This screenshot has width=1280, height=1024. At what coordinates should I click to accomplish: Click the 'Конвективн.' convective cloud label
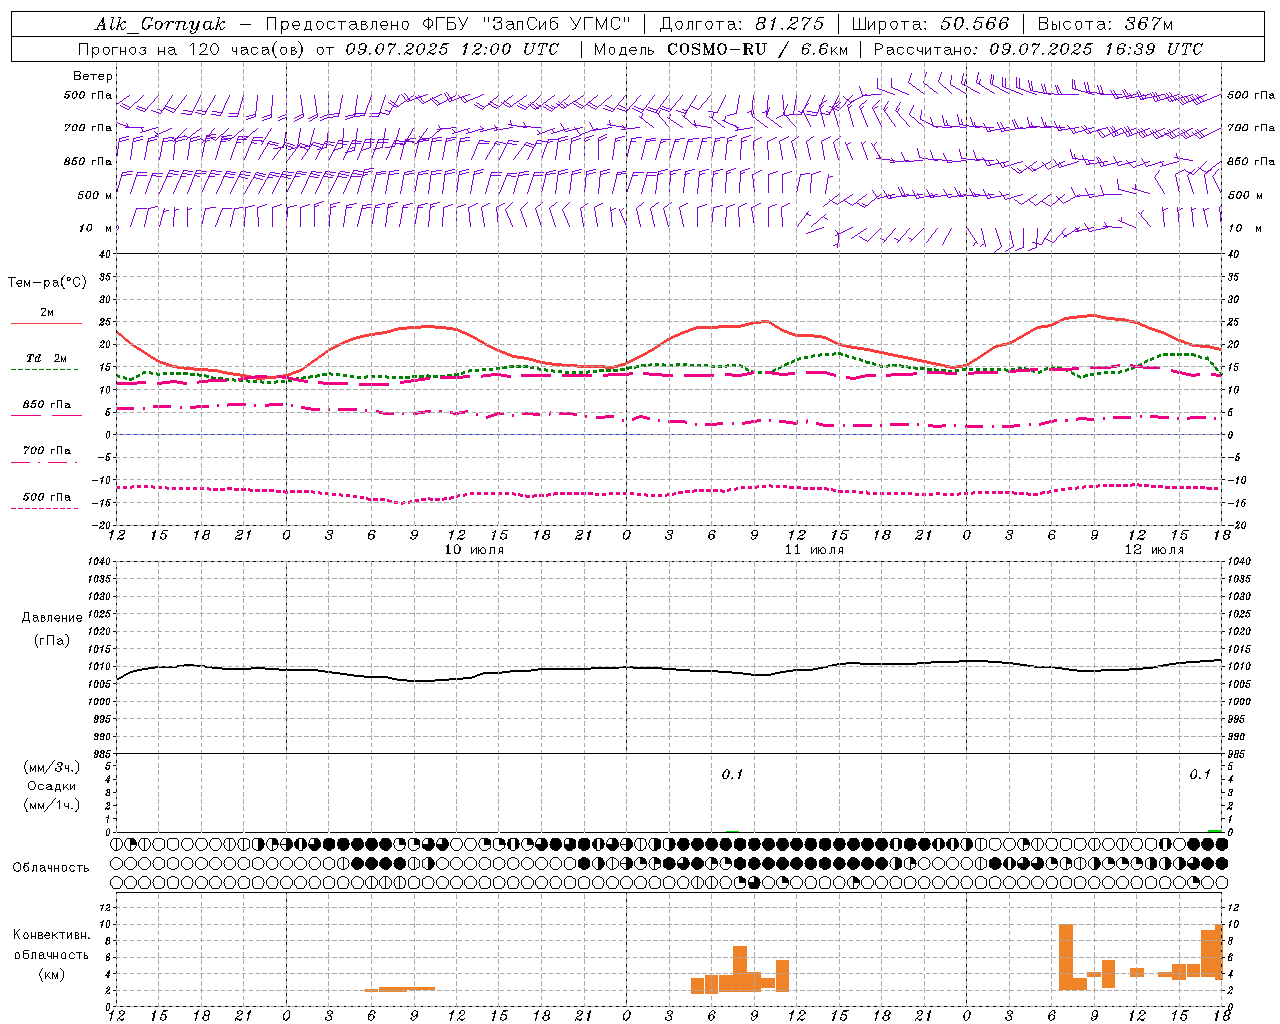coord(52,935)
